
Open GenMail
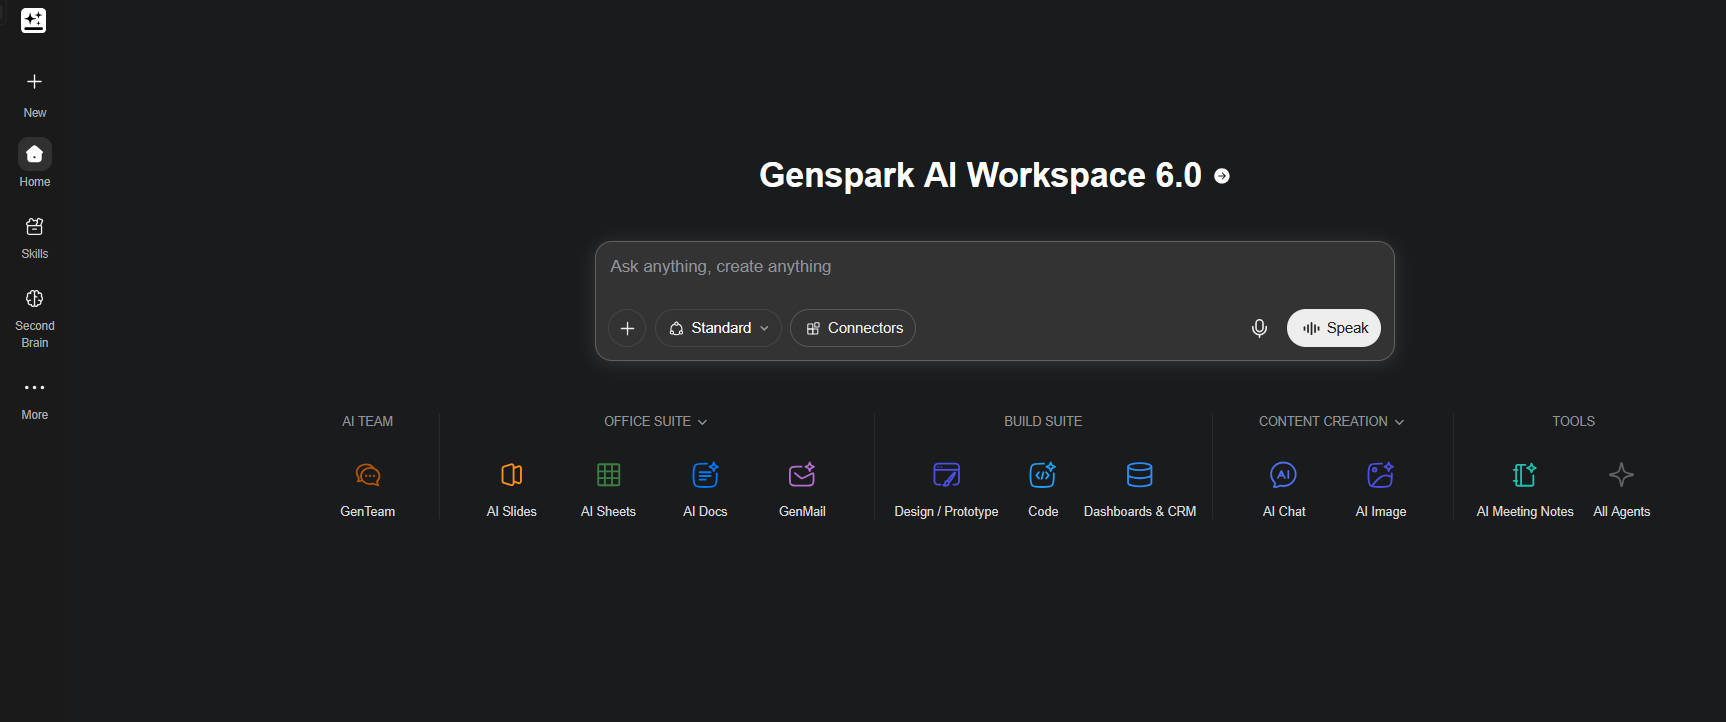click(802, 490)
